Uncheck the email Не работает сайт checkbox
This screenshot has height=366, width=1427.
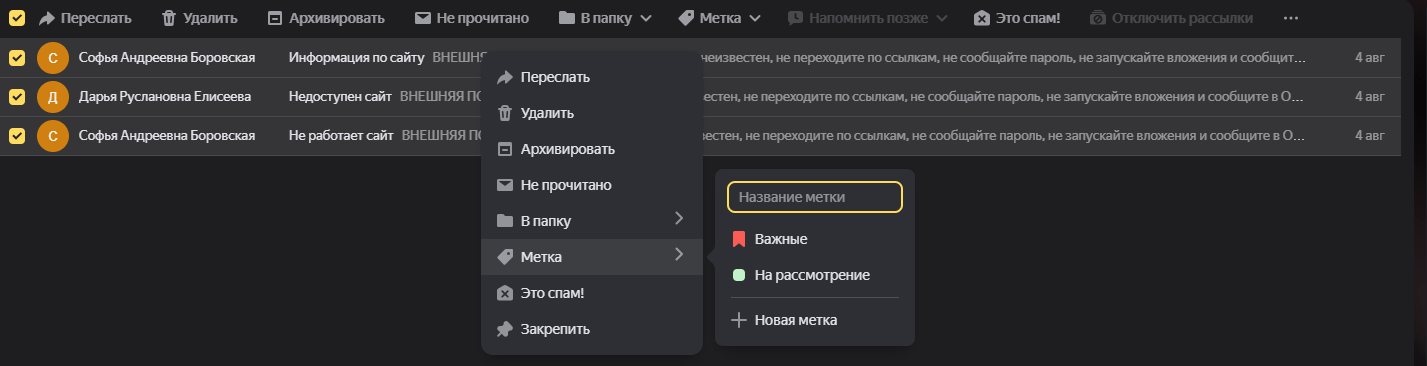(x=17, y=135)
